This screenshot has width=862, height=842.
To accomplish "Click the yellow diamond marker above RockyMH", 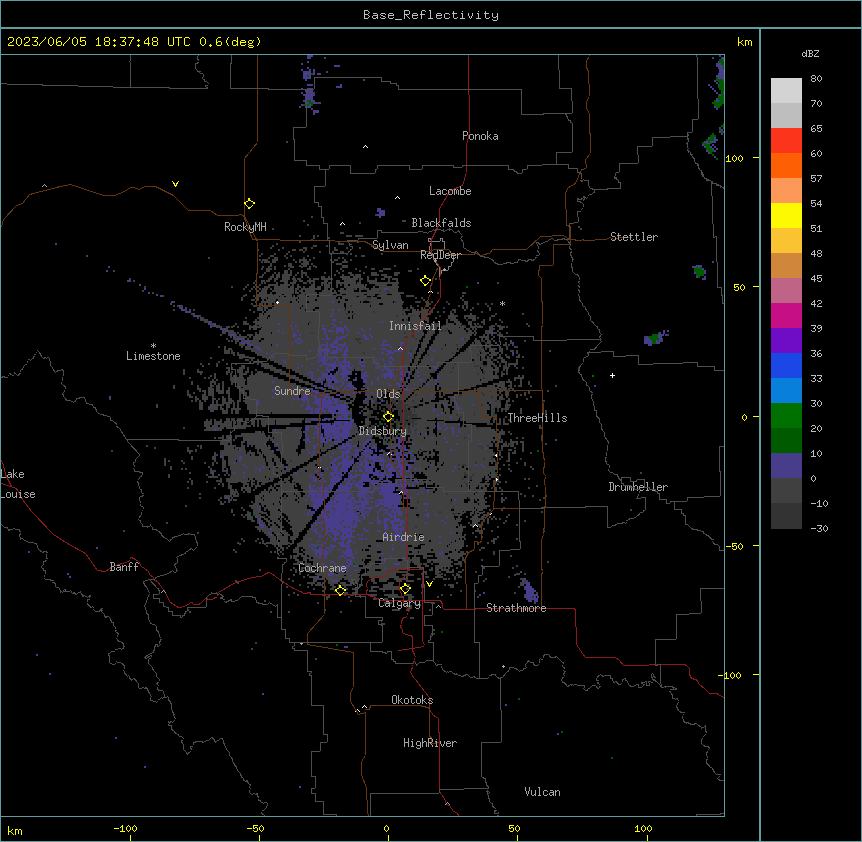I will 250,204.
